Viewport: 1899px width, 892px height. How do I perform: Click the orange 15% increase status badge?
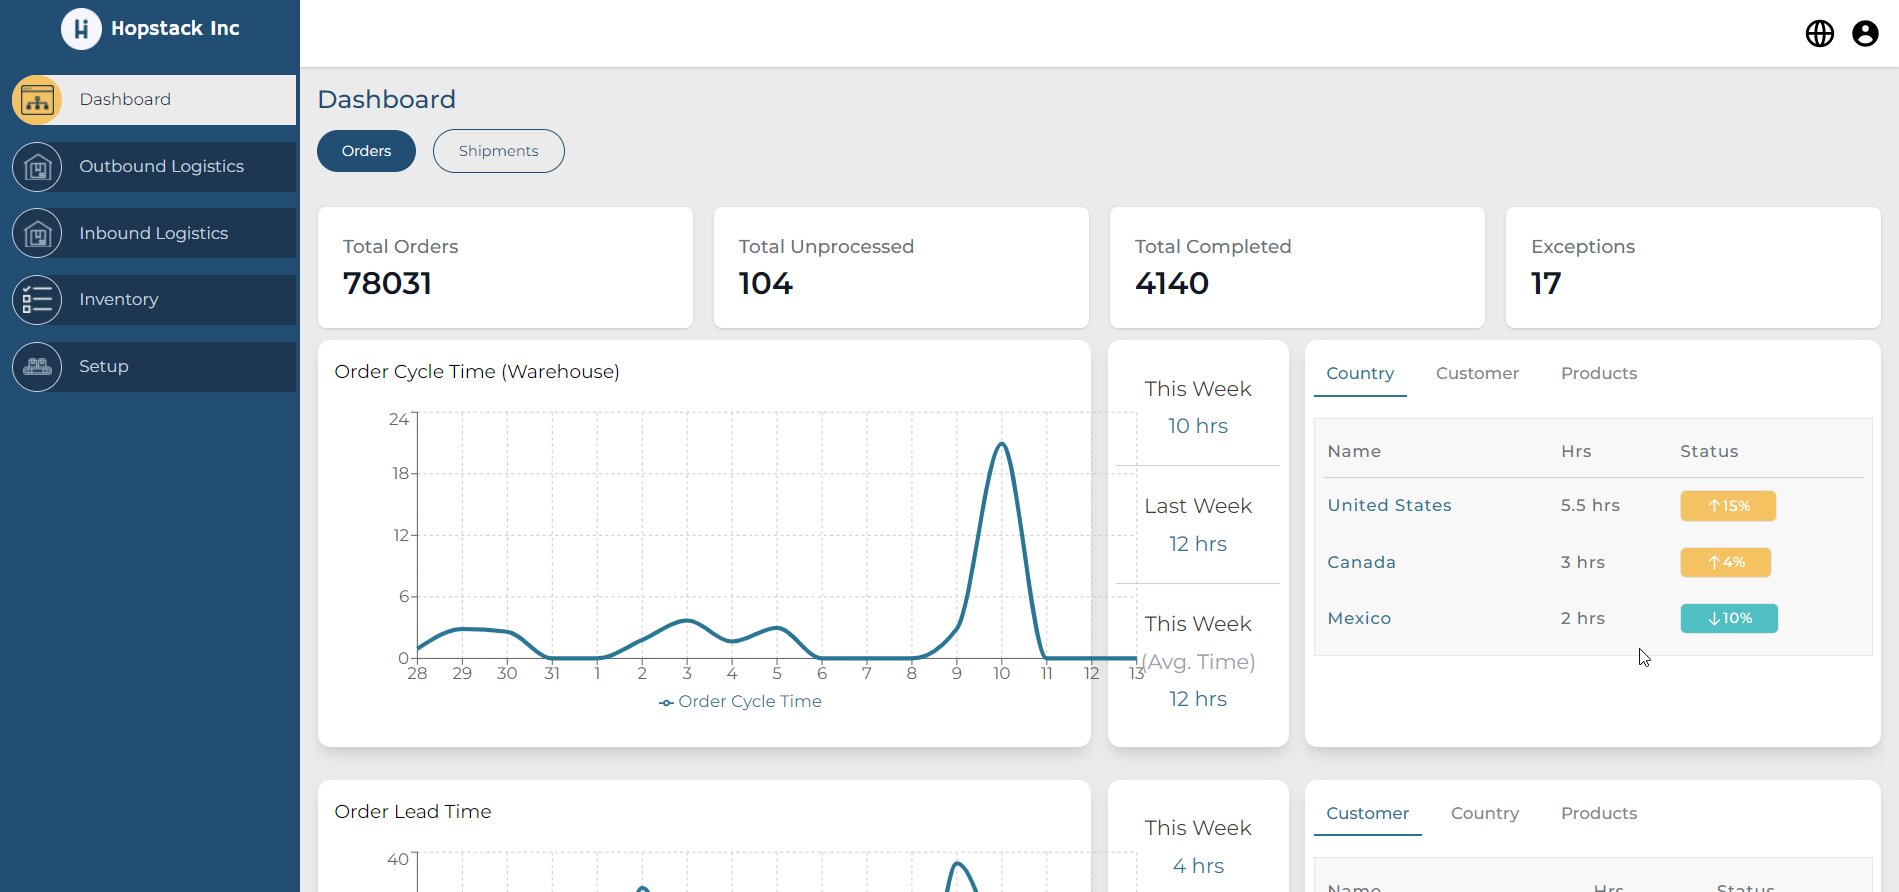[x=1727, y=506]
